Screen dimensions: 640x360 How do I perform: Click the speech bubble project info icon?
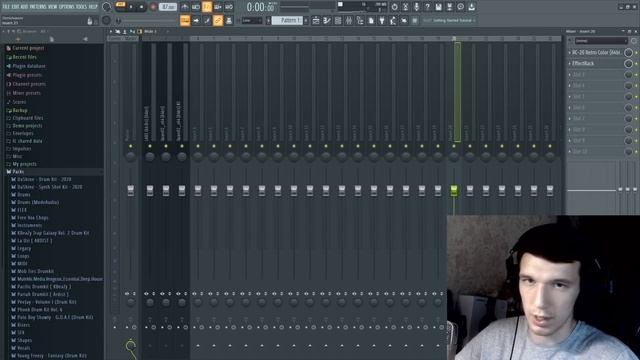point(460,7)
